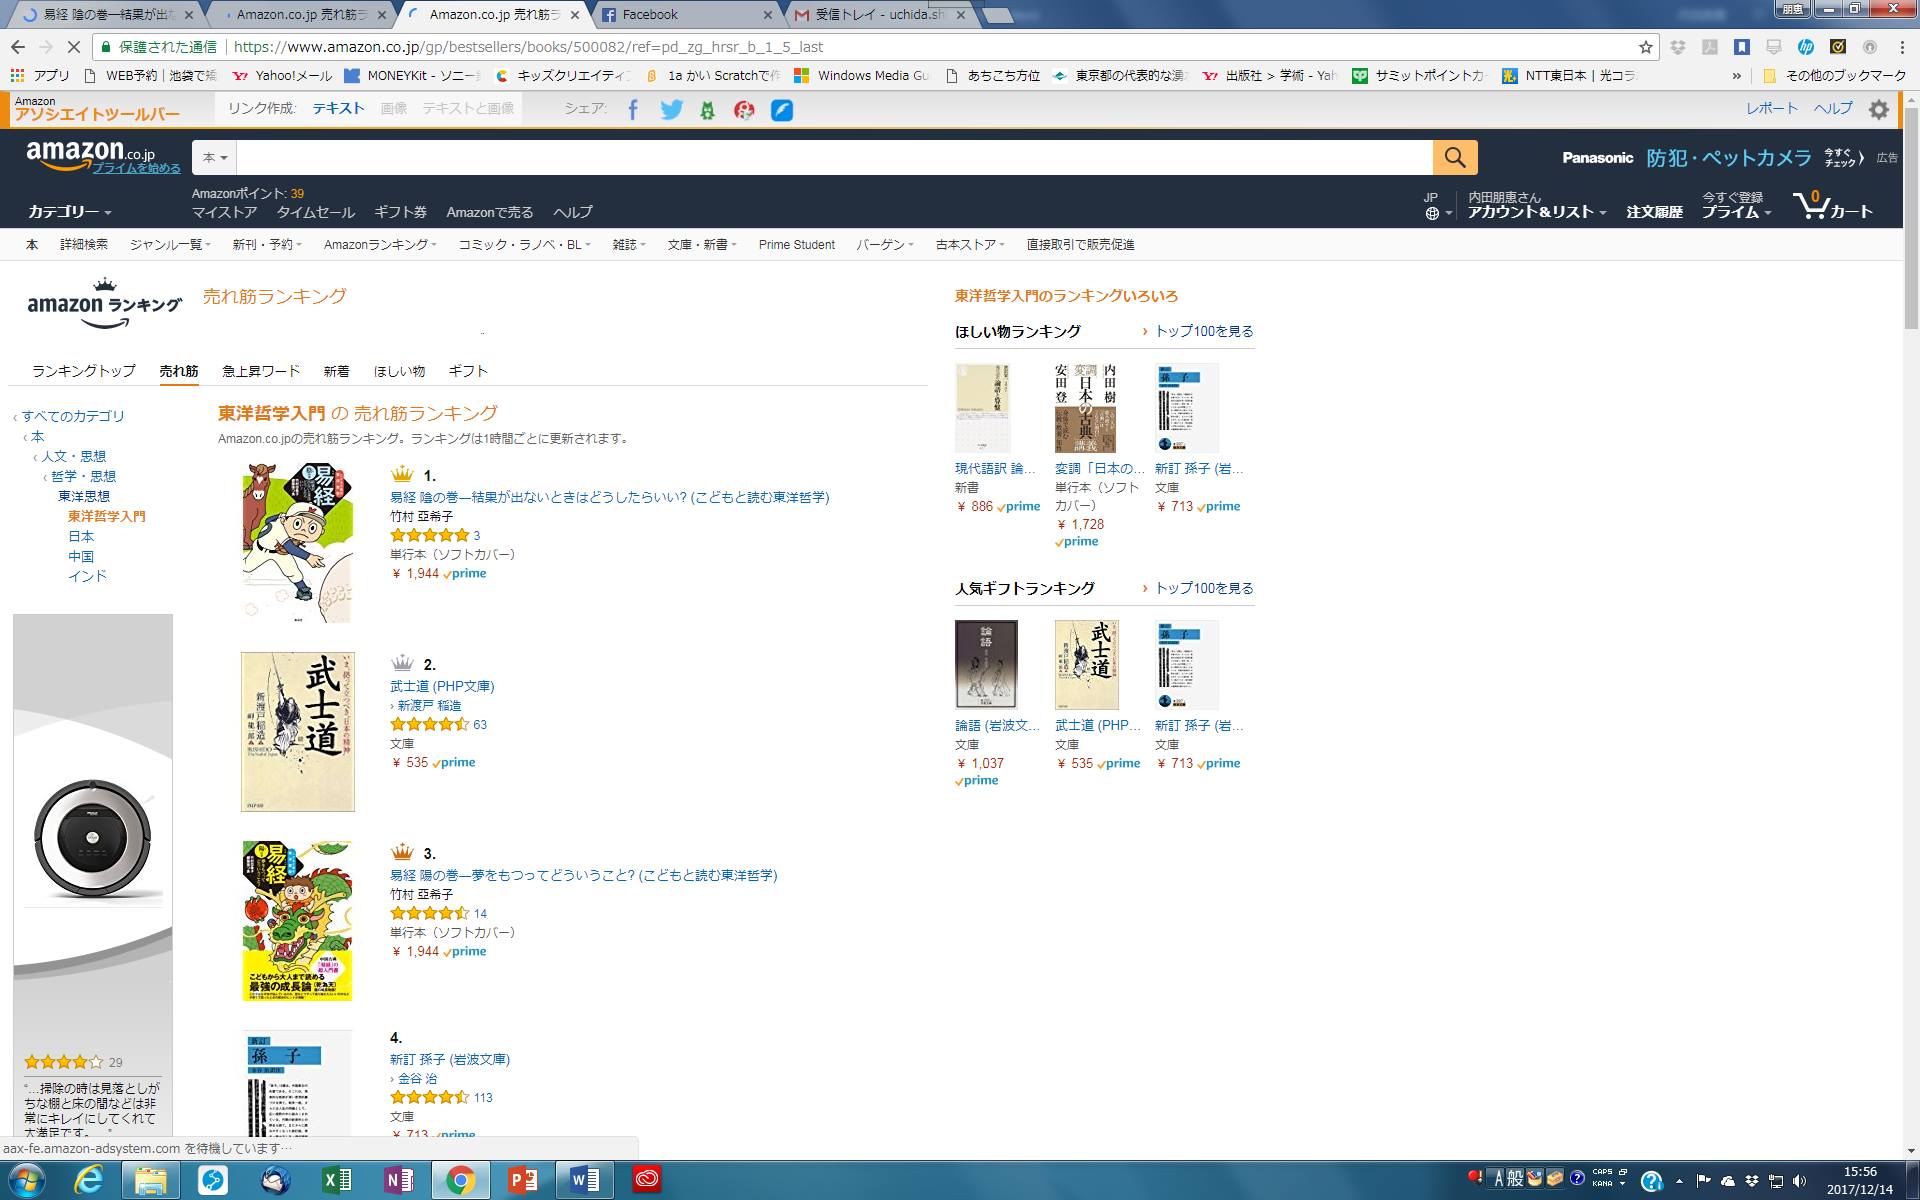Screen dimensions: 1920x1200
Task: Choose テキスト link creation option
Action: pos(339,108)
